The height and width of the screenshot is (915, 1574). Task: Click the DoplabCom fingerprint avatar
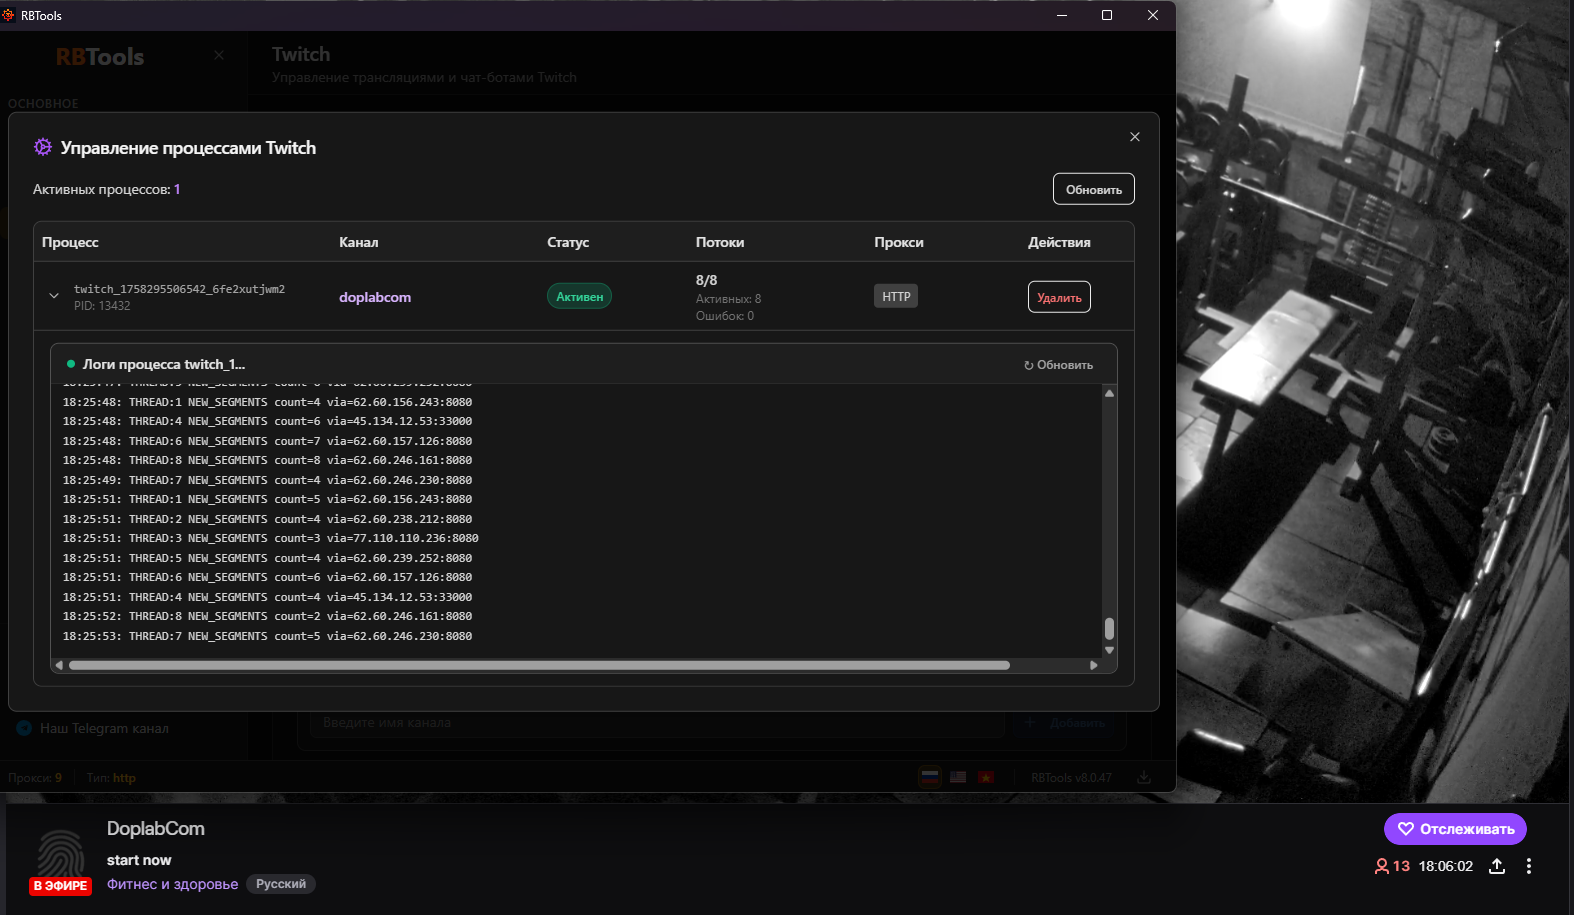[x=61, y=855]
